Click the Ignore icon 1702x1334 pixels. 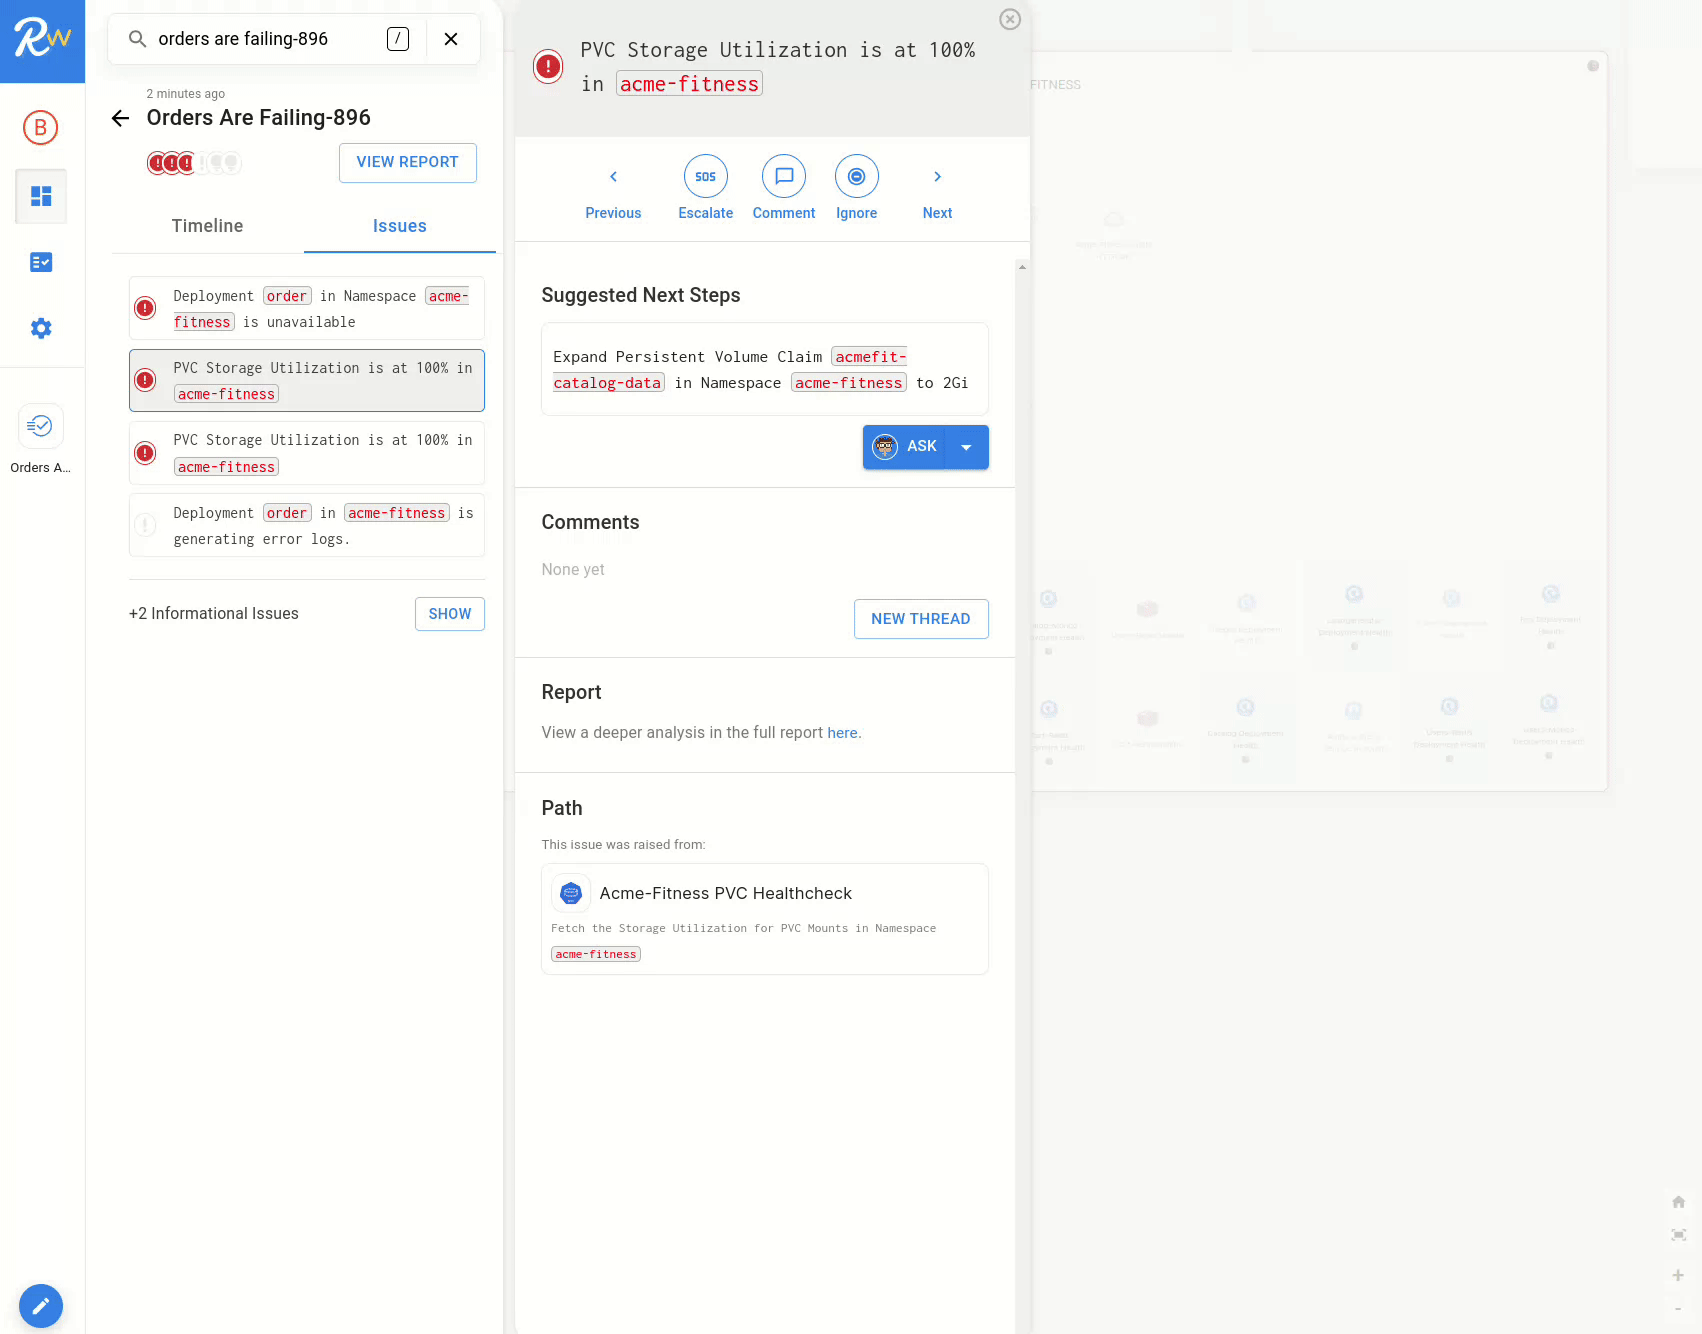pyautogui.click(x=856, y=177)
